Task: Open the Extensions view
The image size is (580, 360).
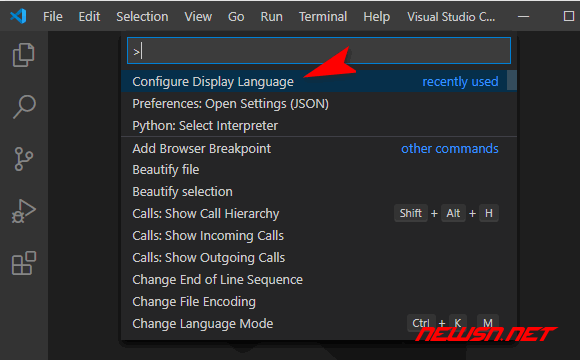Action: tap(24, 263)
